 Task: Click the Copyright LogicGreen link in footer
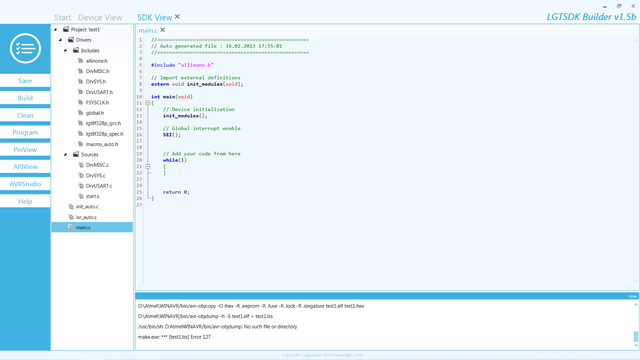tap(322, 355)
